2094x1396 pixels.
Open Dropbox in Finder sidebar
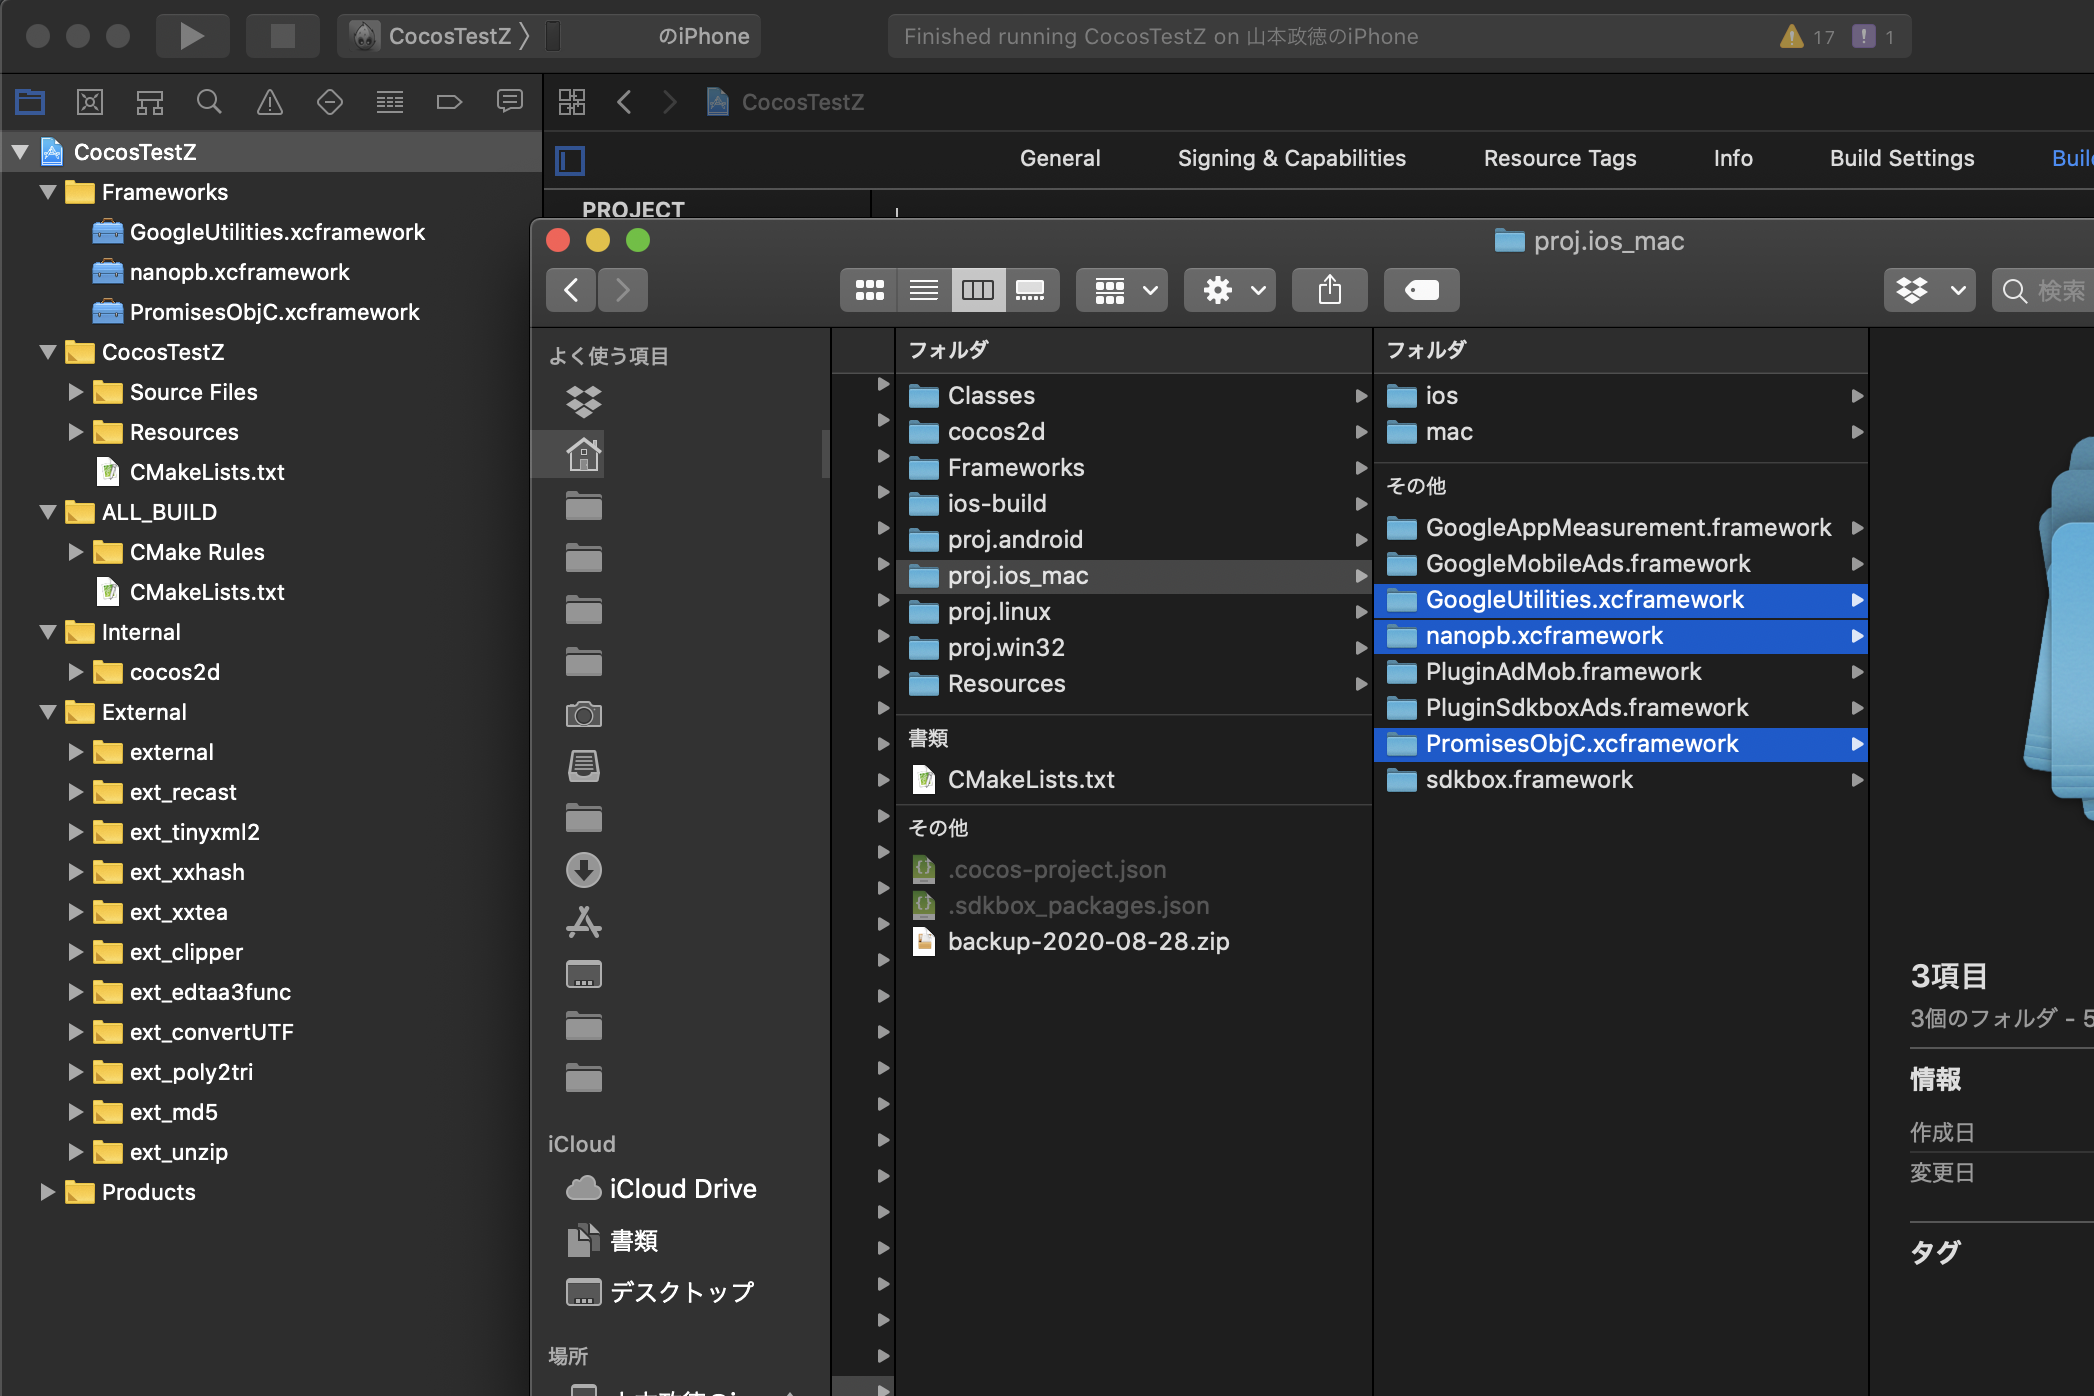tap(584, 402)
